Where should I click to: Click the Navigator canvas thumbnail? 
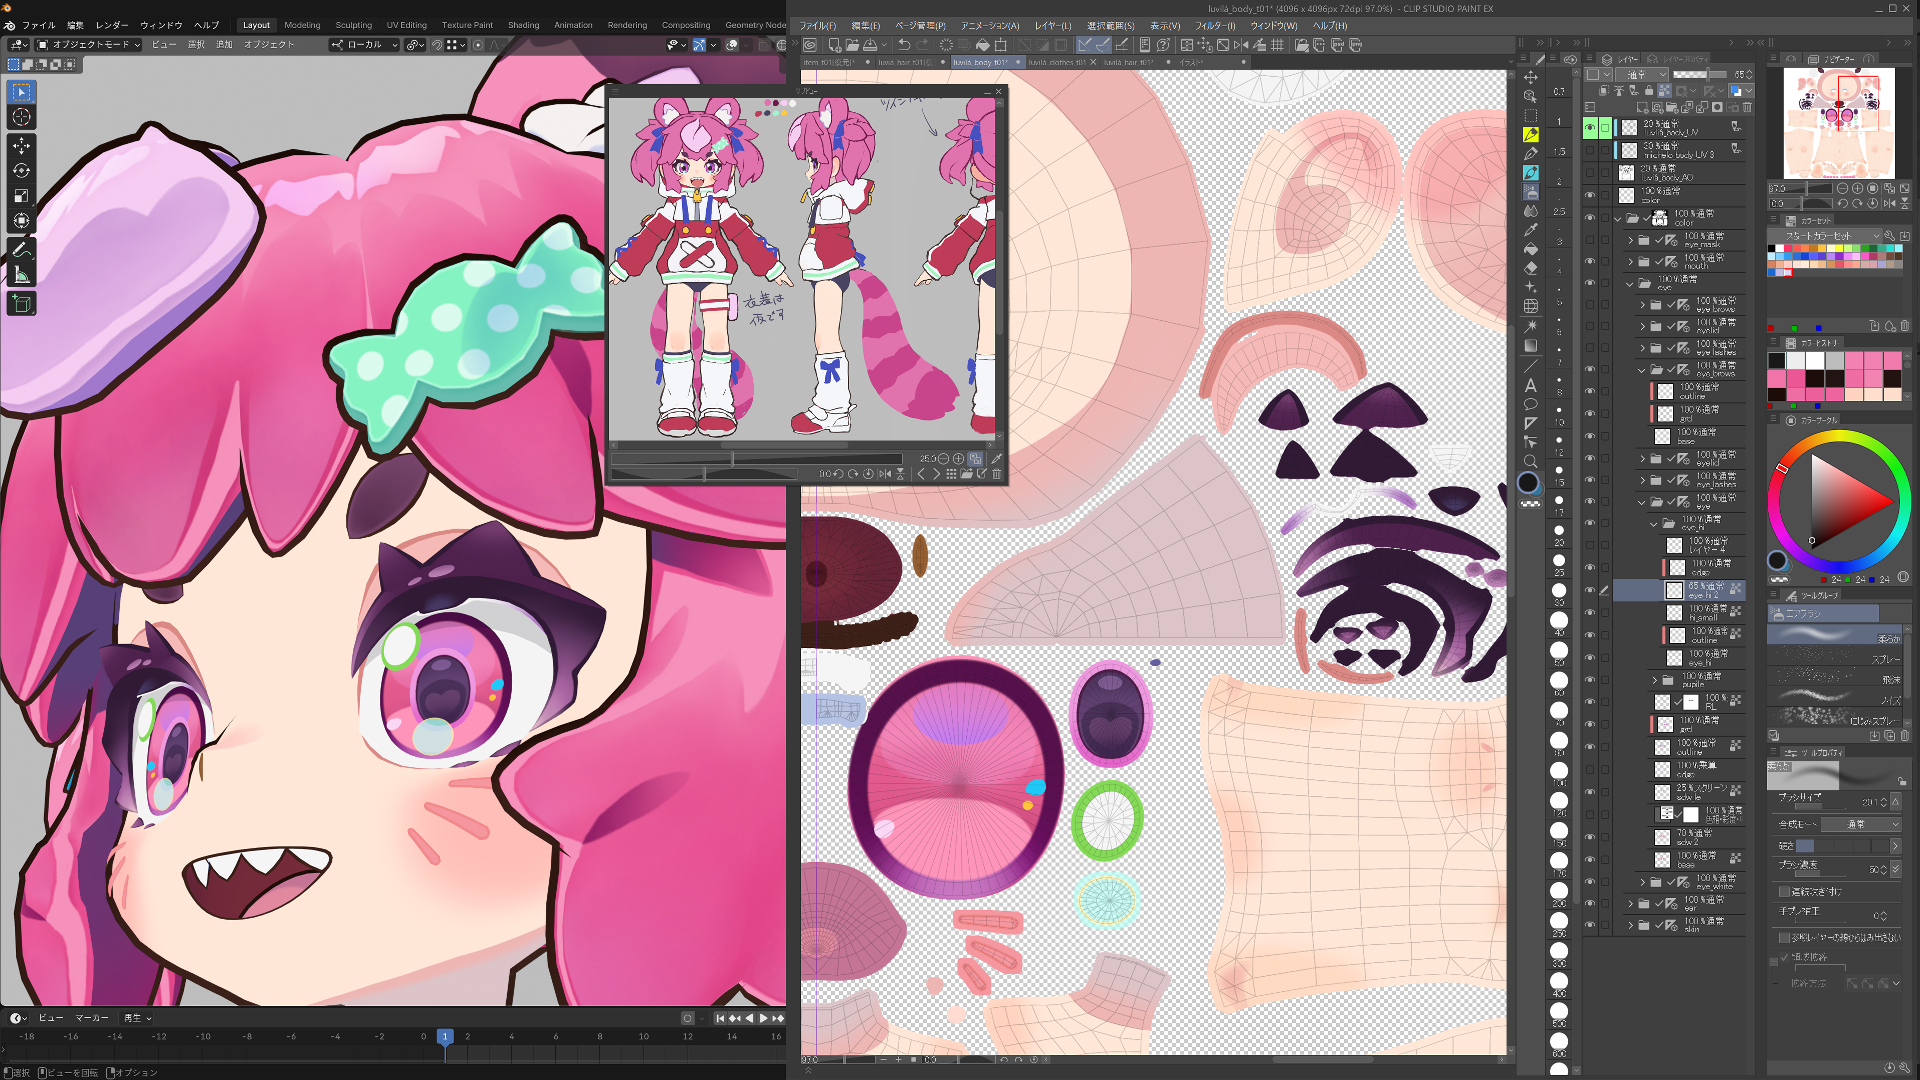[1839, 123]
